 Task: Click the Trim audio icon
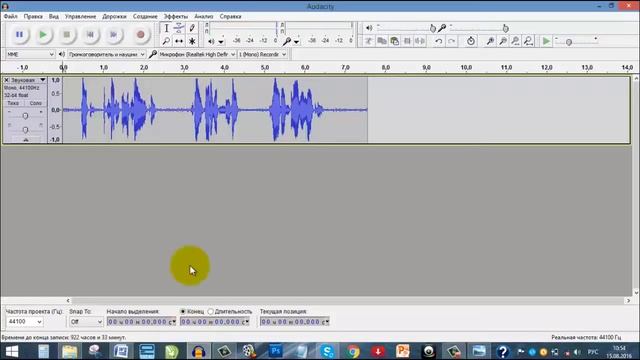pos(407,41)
